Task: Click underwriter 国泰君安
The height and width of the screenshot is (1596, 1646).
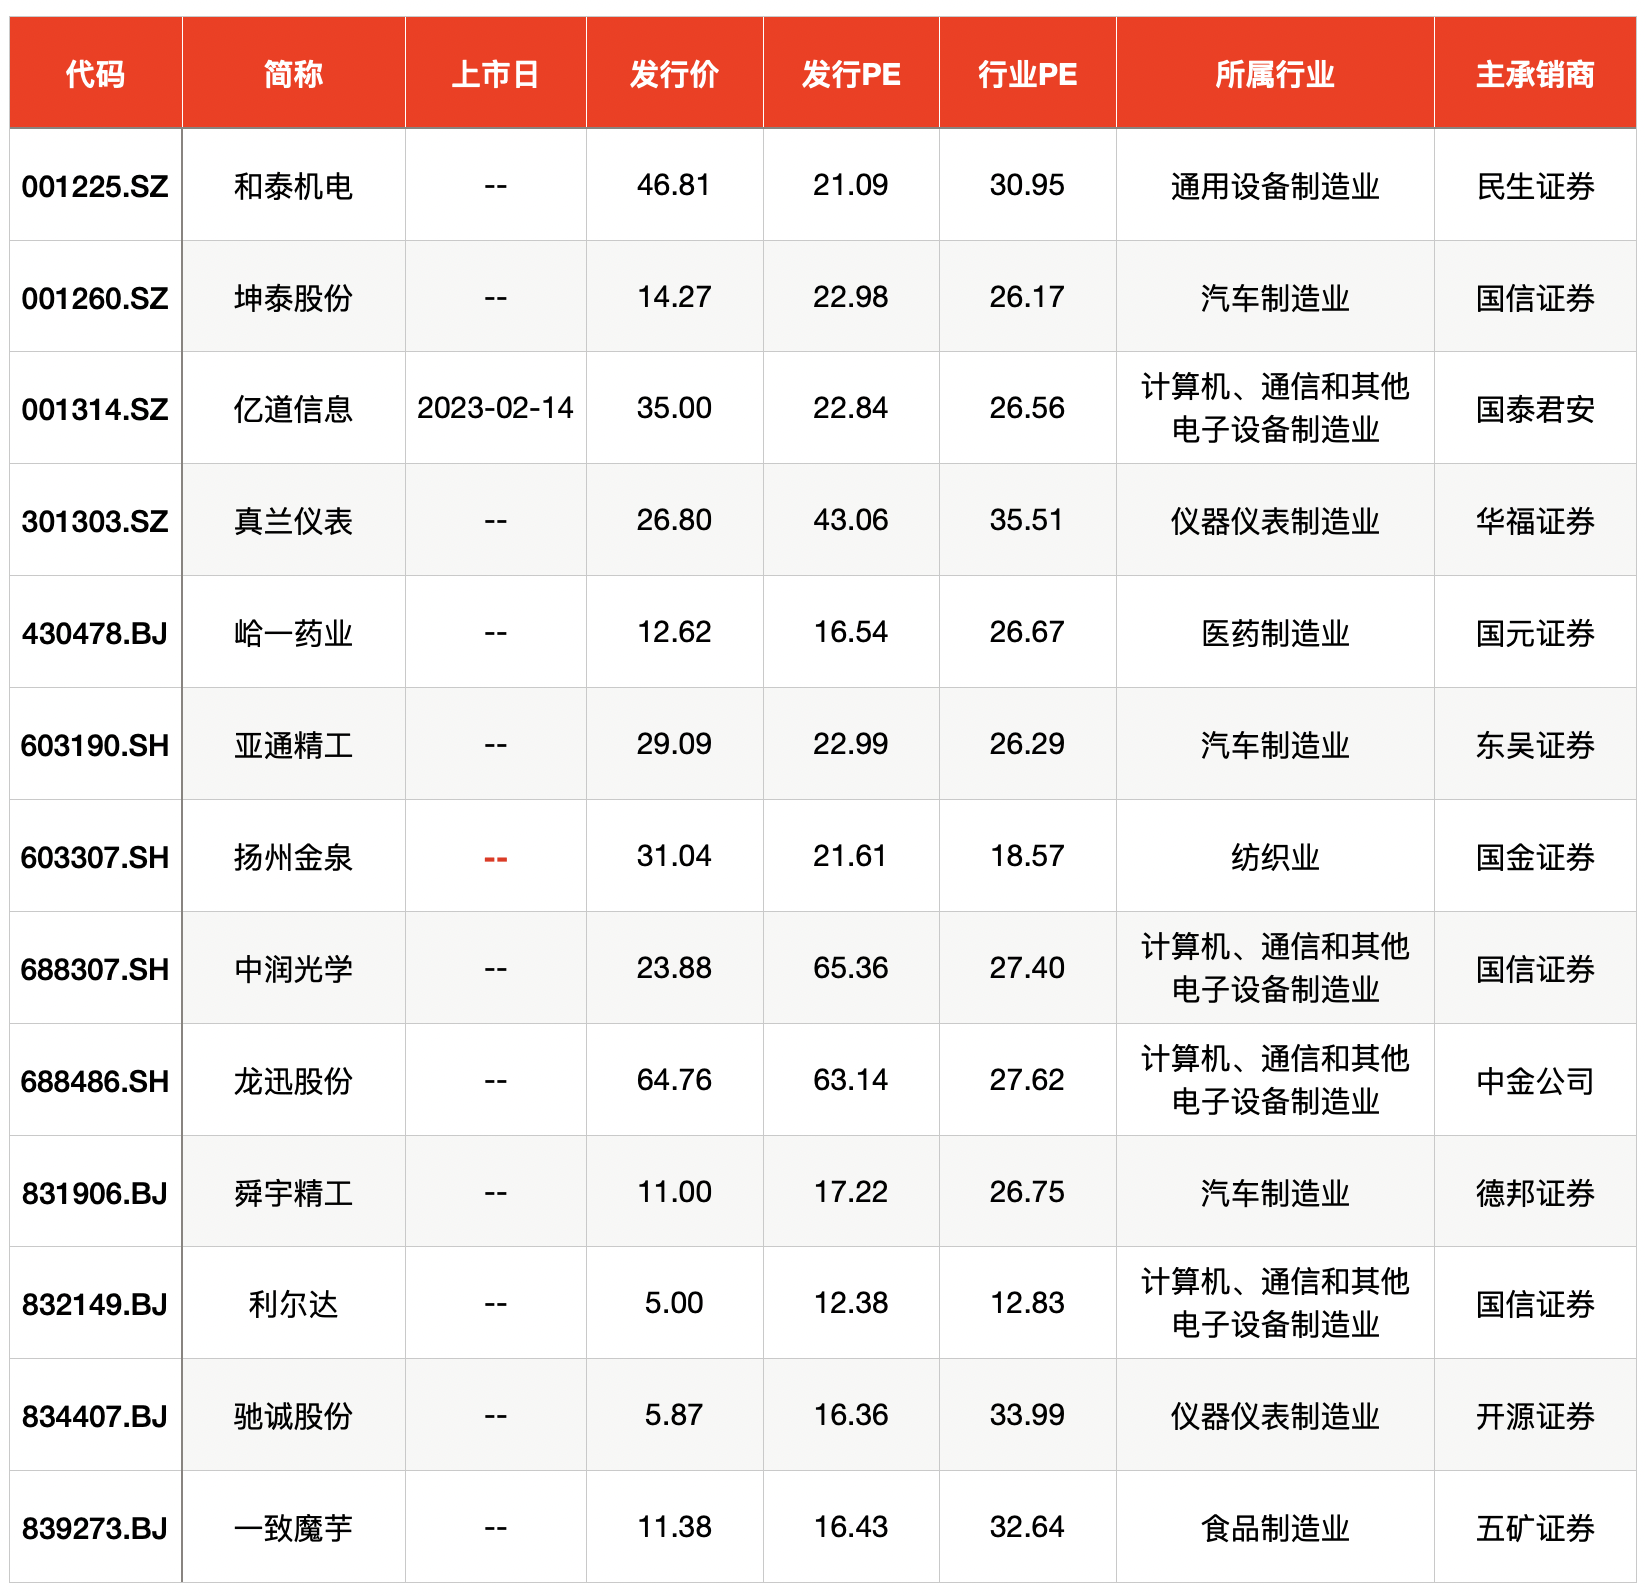Action: coord(1535,409)
